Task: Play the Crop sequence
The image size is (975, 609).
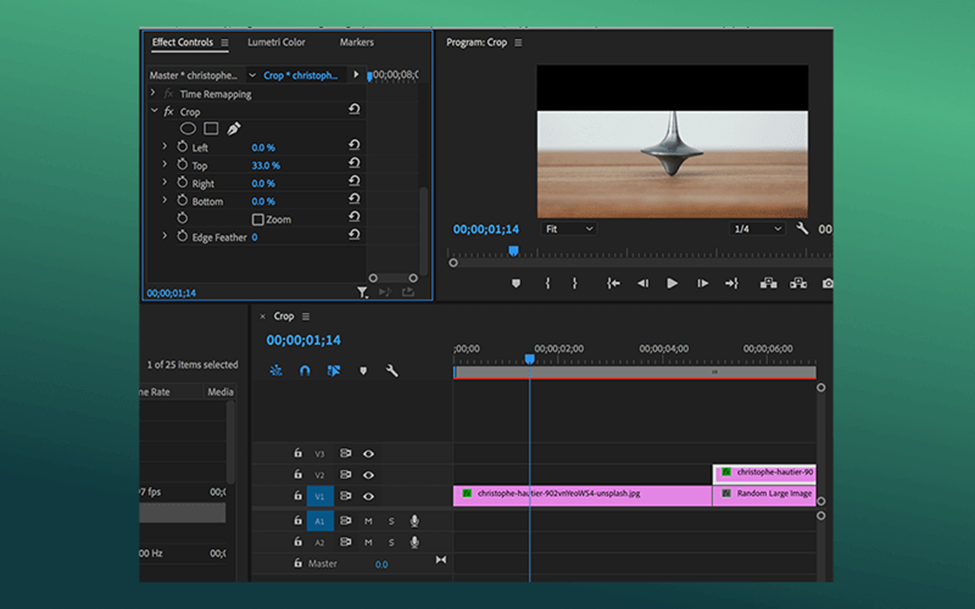Action: (x=672, y=283)
